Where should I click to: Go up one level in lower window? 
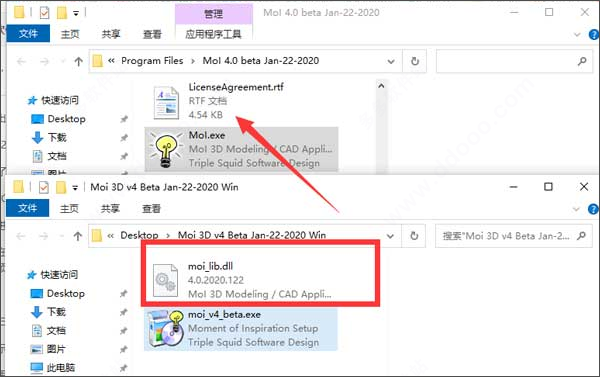78,236
